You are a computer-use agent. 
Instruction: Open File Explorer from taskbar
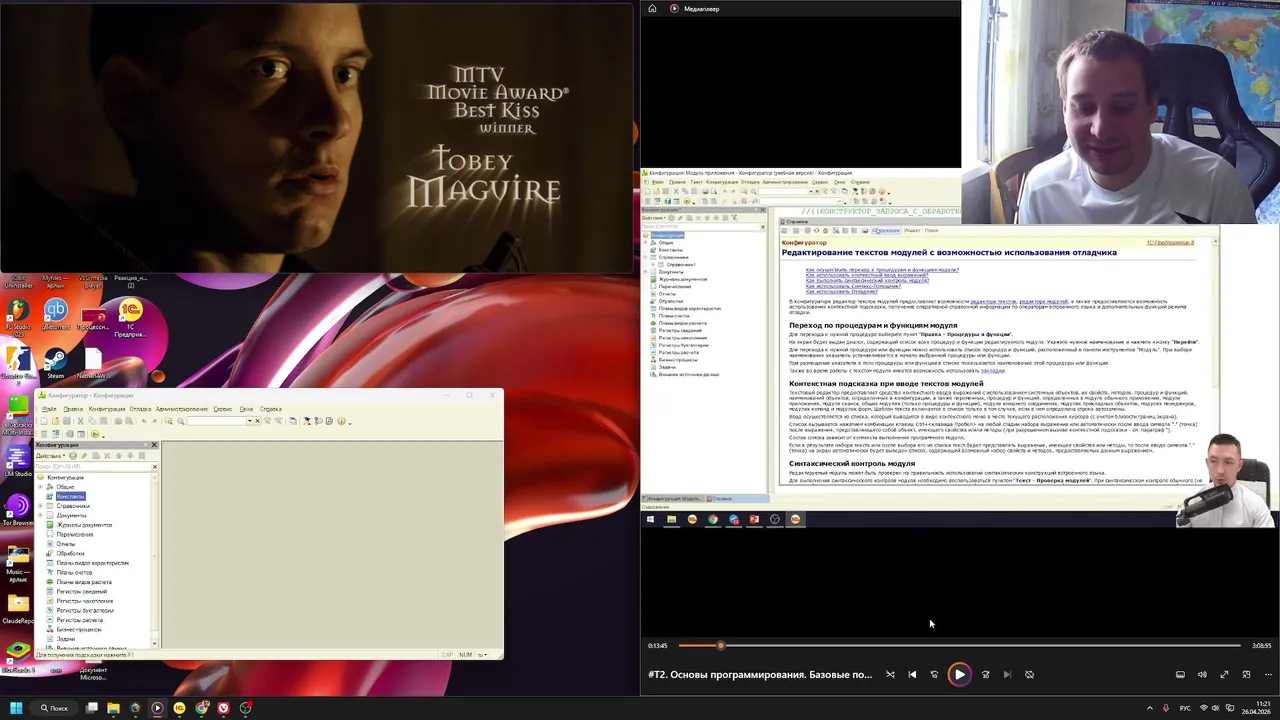tap(113, 708)
